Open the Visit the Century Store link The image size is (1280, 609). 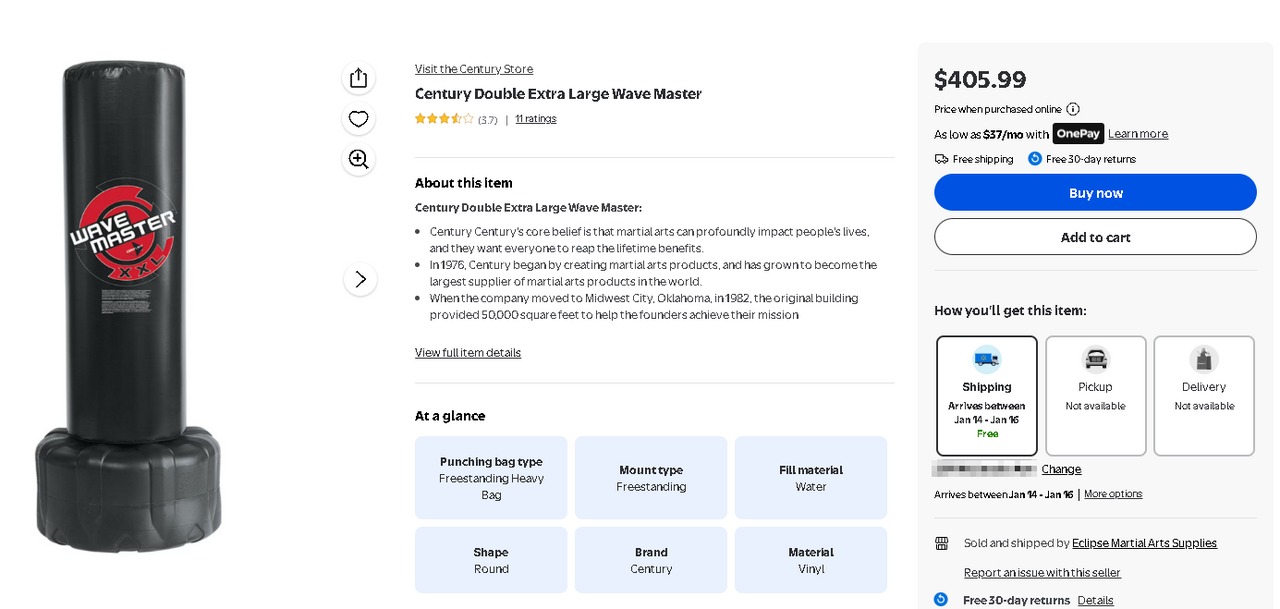[x=474, y=69]
